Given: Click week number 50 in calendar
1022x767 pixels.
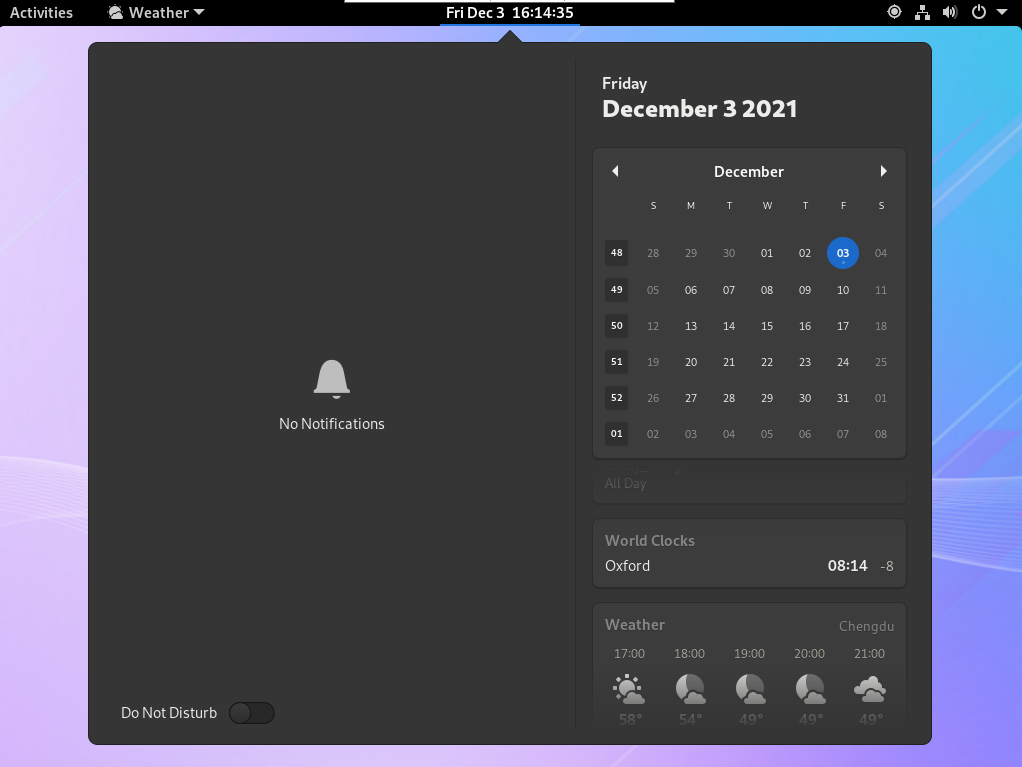Looking at the screenshot, I should click(616, 326).
